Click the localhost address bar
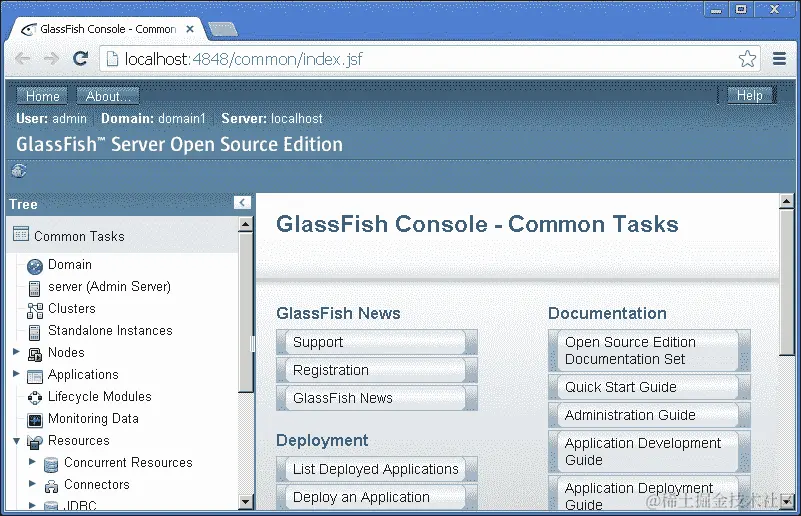This screenshot has height=516, width=801. (429, 59)
